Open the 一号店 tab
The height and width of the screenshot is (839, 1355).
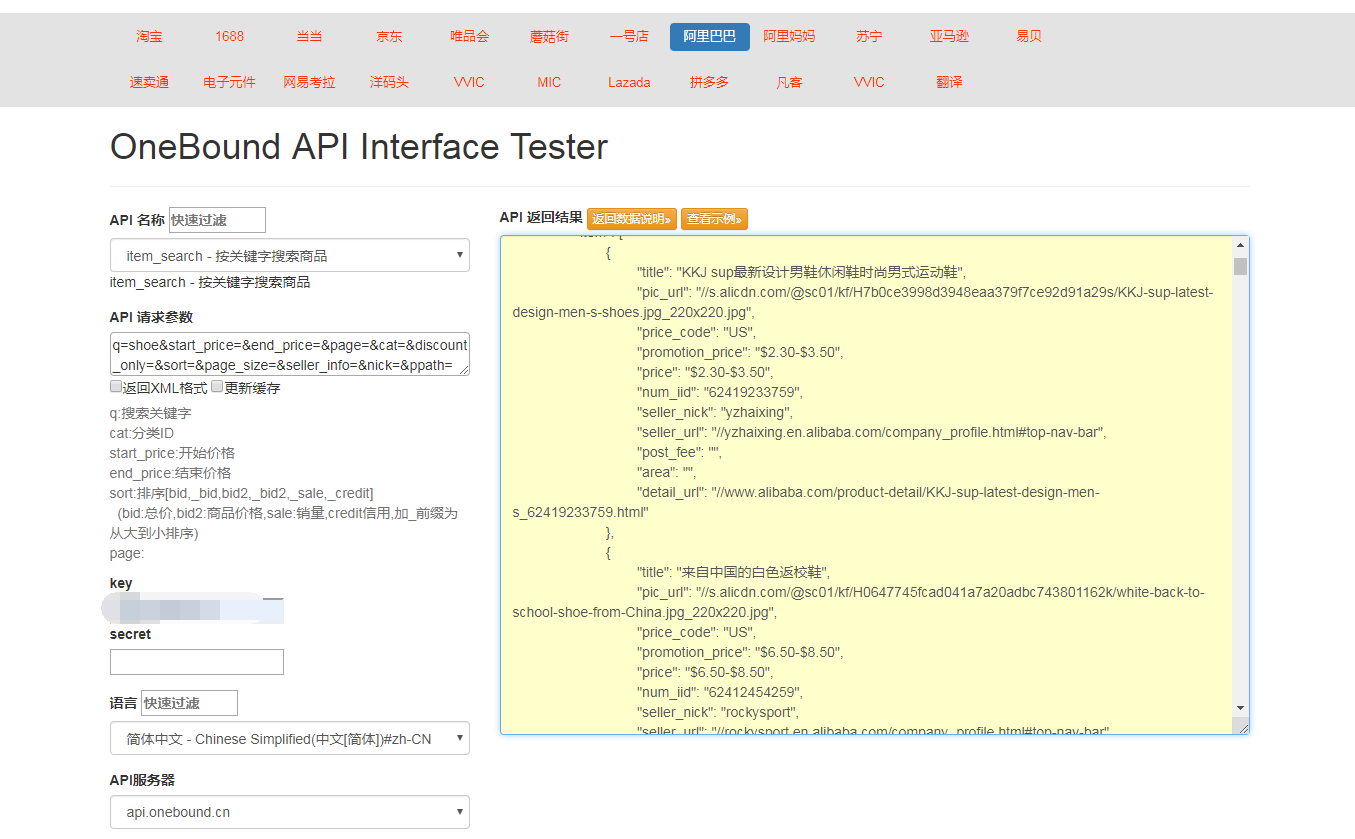[x=629, y=36]
